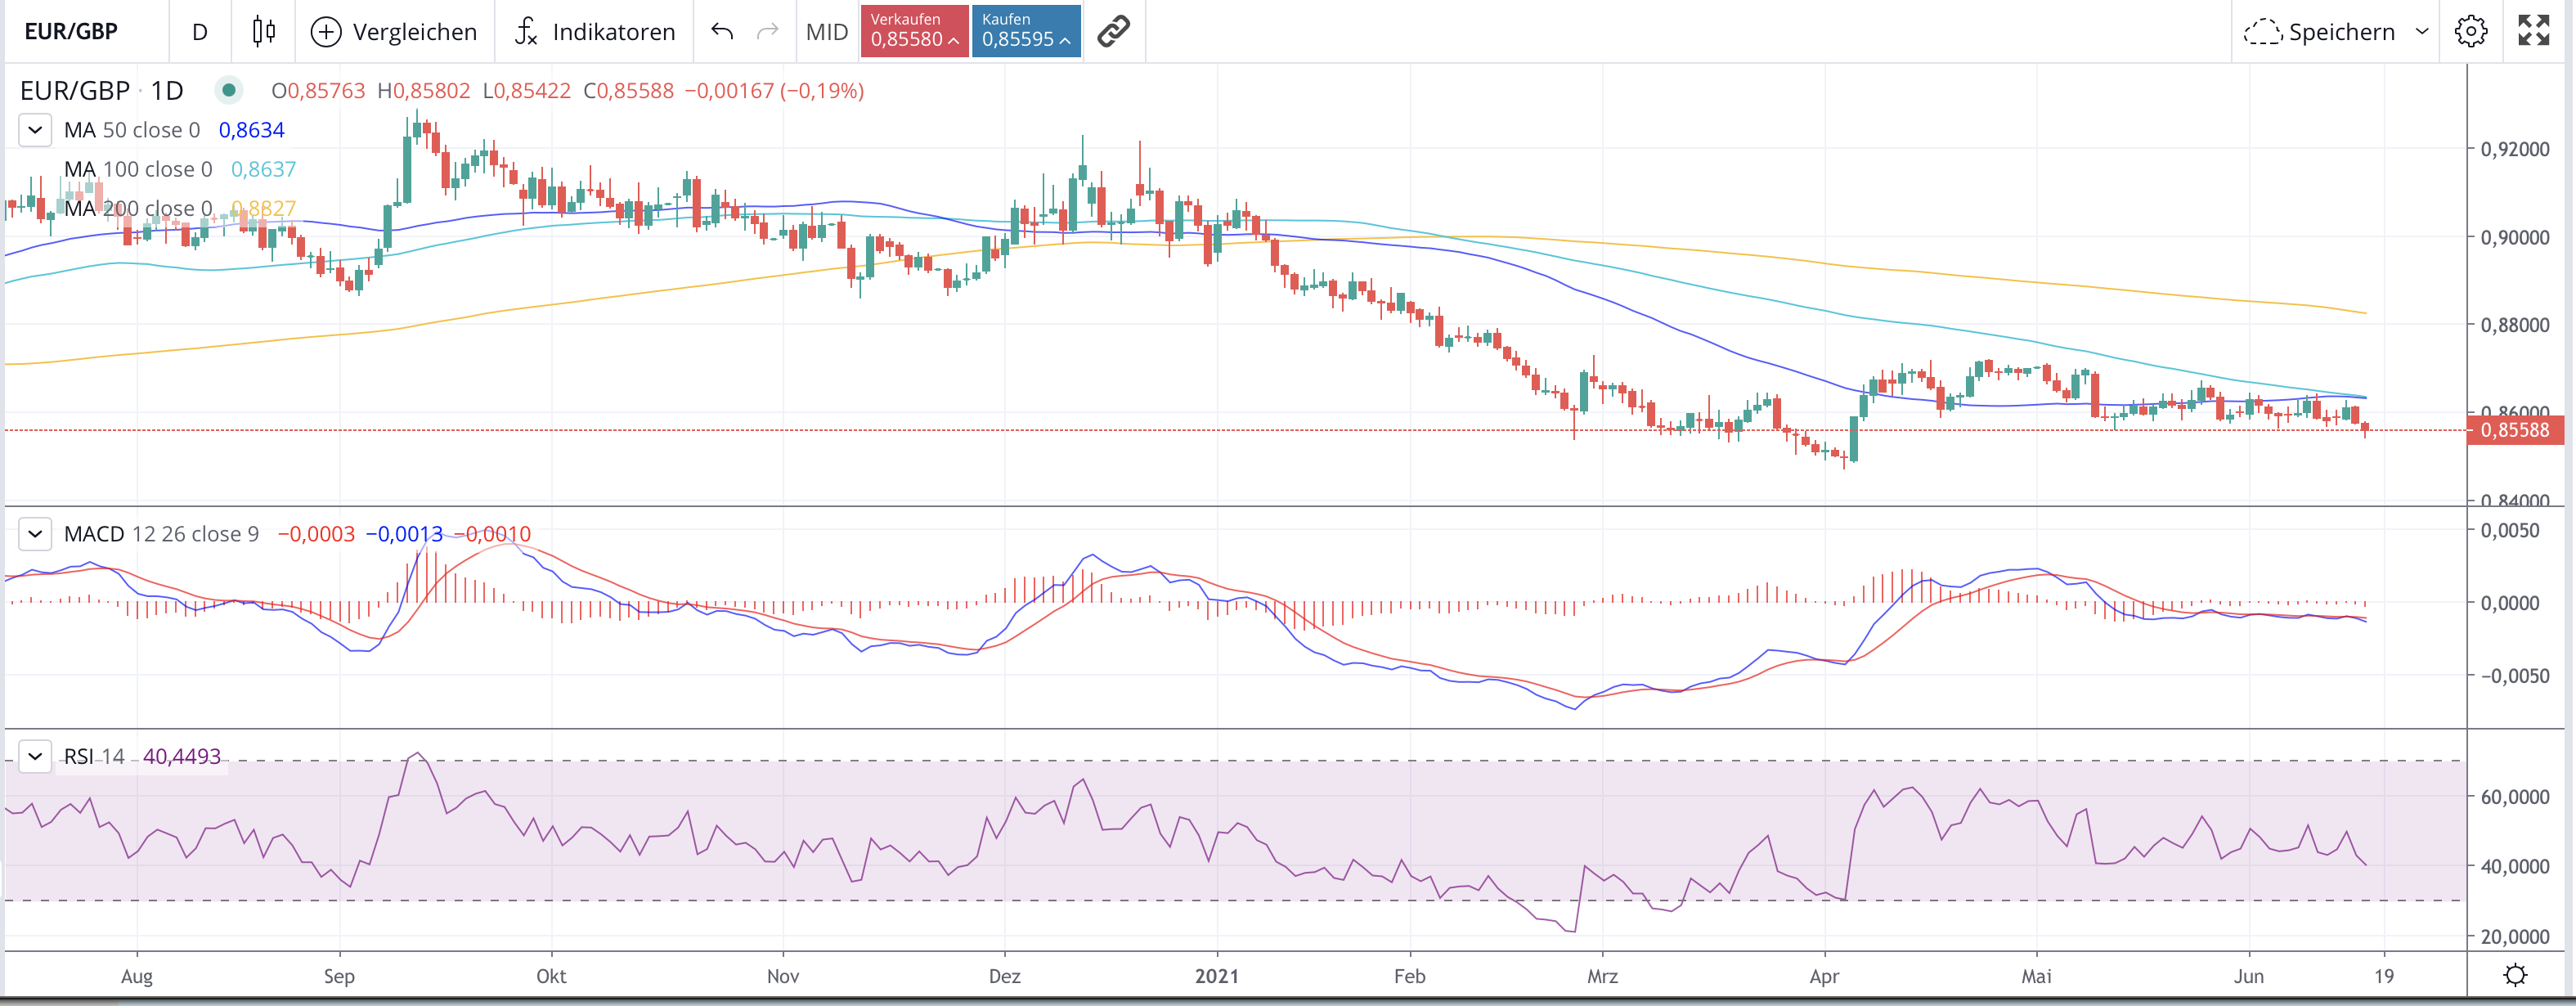Change the D timeframe interval
2576x1006 pixels.
click(x=200, y=31)
